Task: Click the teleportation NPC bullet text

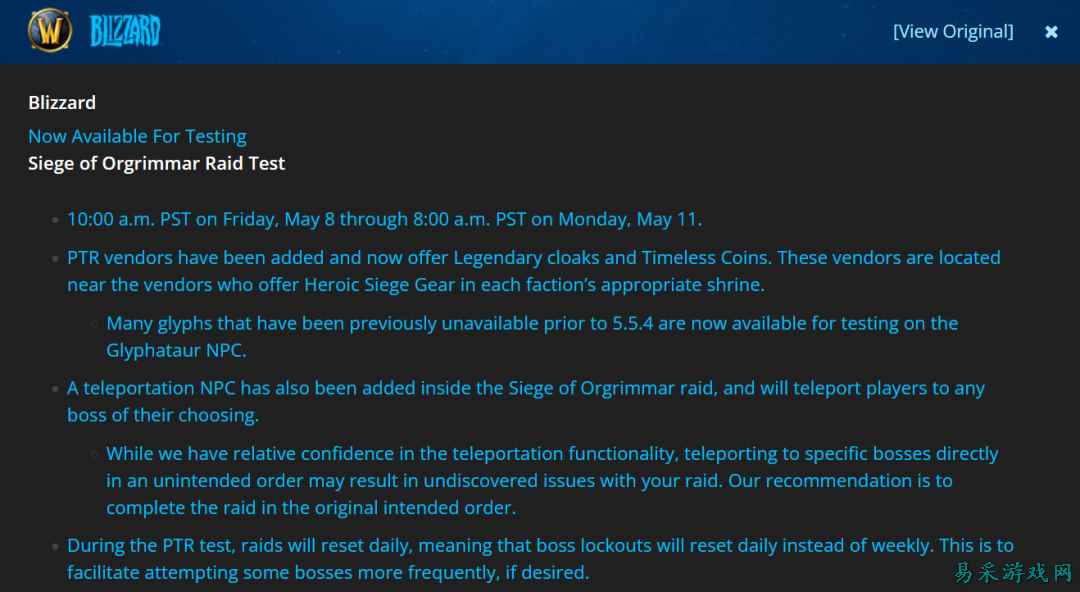Action: [x=526, y=401]
